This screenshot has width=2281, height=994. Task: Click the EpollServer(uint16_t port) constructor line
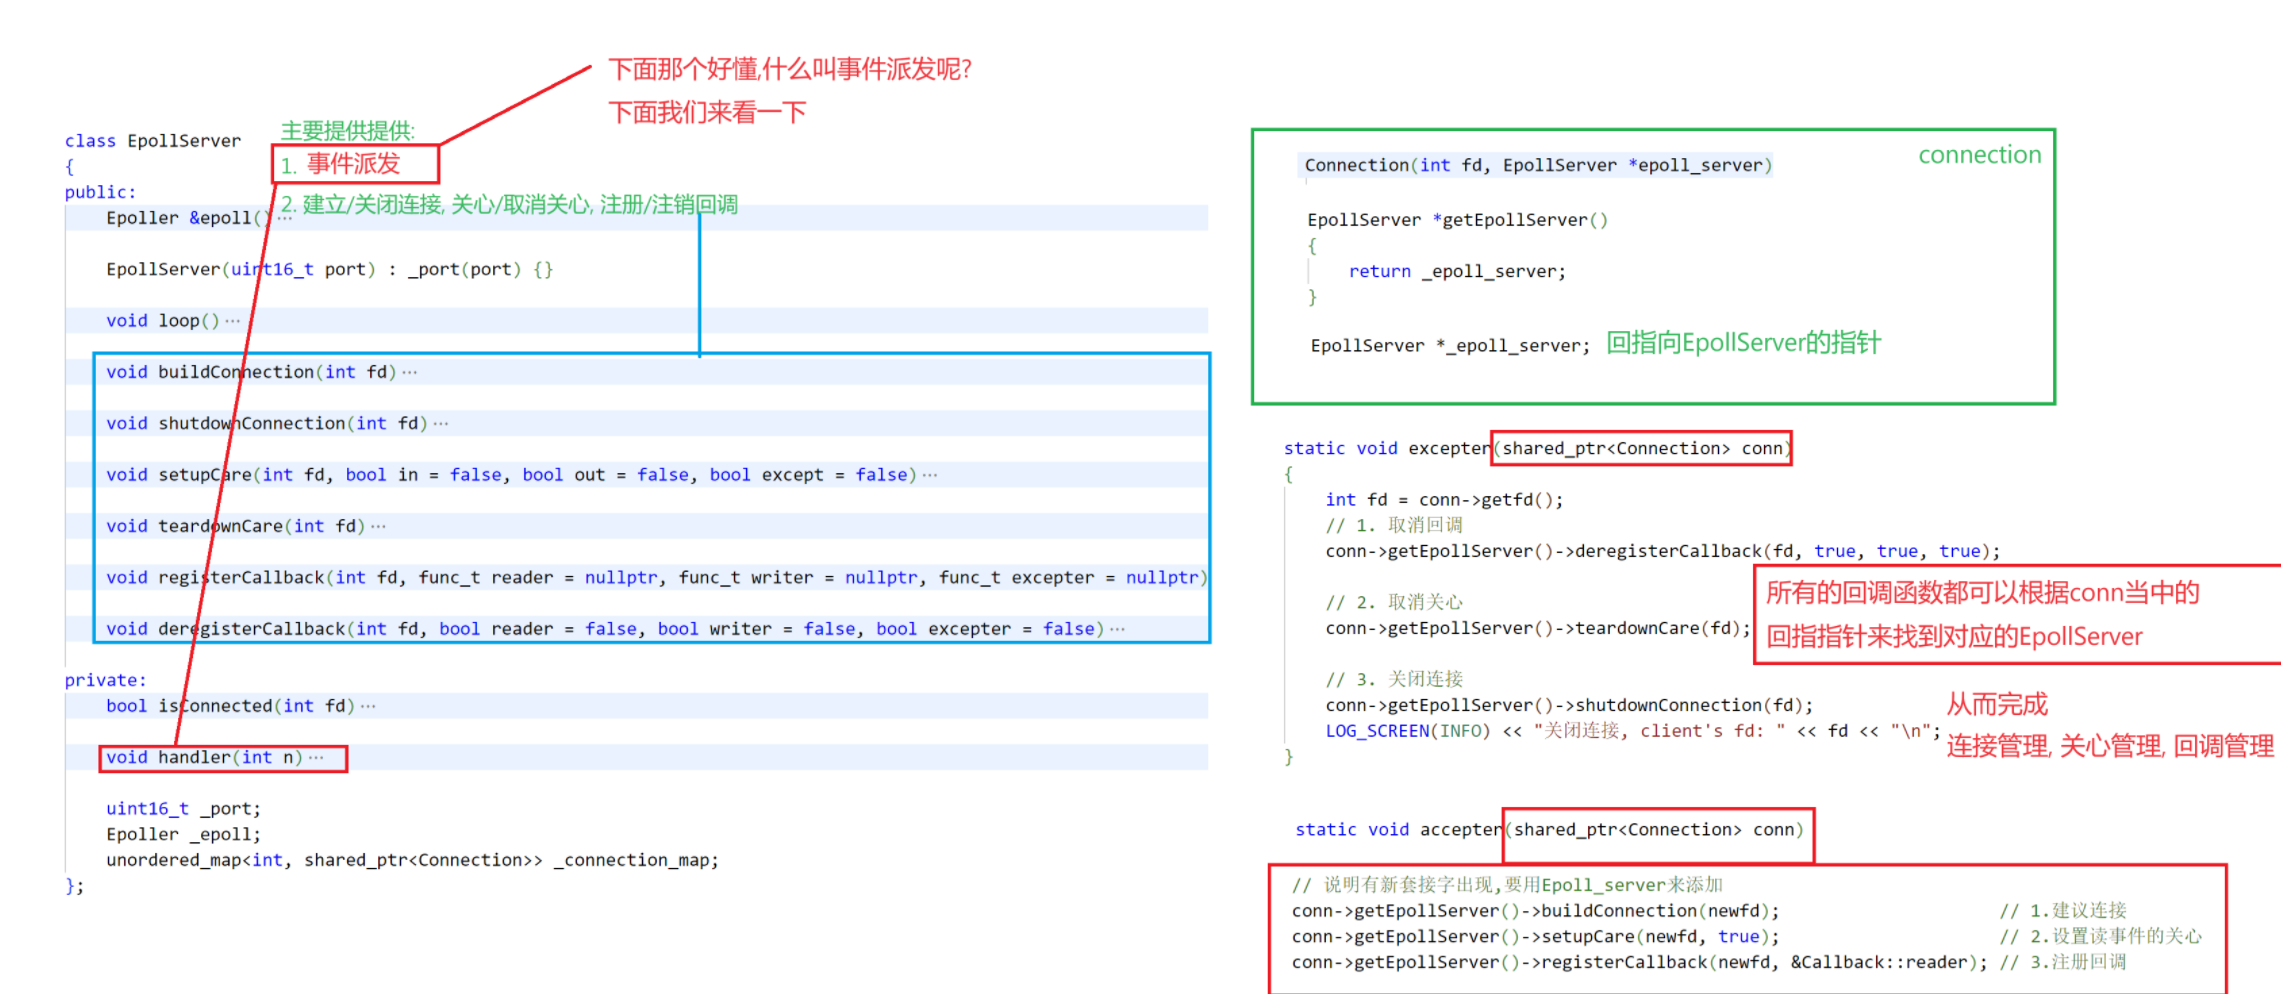coord(329,269)
